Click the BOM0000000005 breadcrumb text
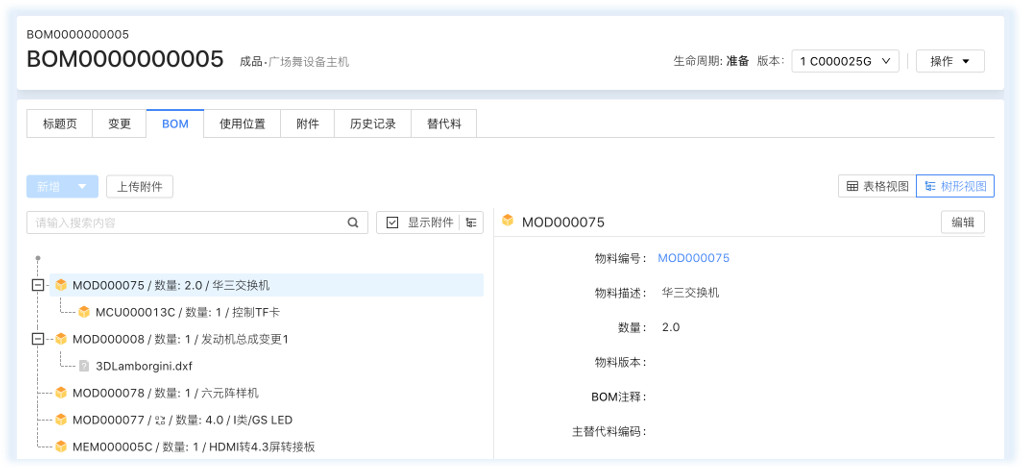This screenshot has height=470, width=1023. [78, 34]
